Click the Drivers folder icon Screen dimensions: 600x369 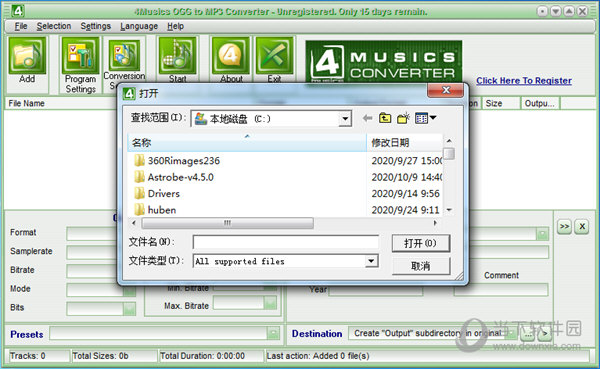click(139, 193)
